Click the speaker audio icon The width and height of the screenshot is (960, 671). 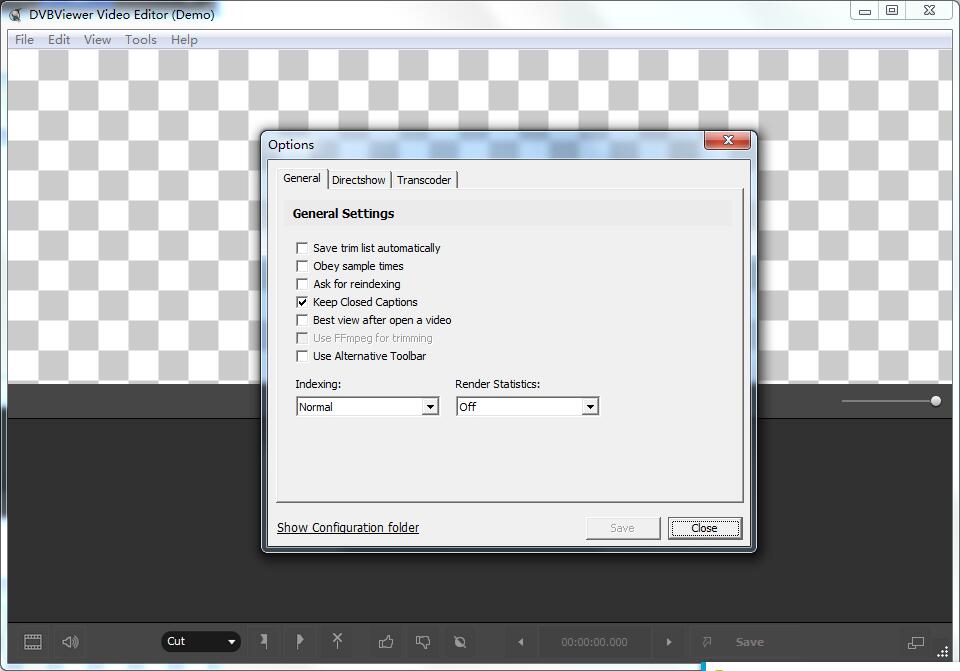pos(69,642)
